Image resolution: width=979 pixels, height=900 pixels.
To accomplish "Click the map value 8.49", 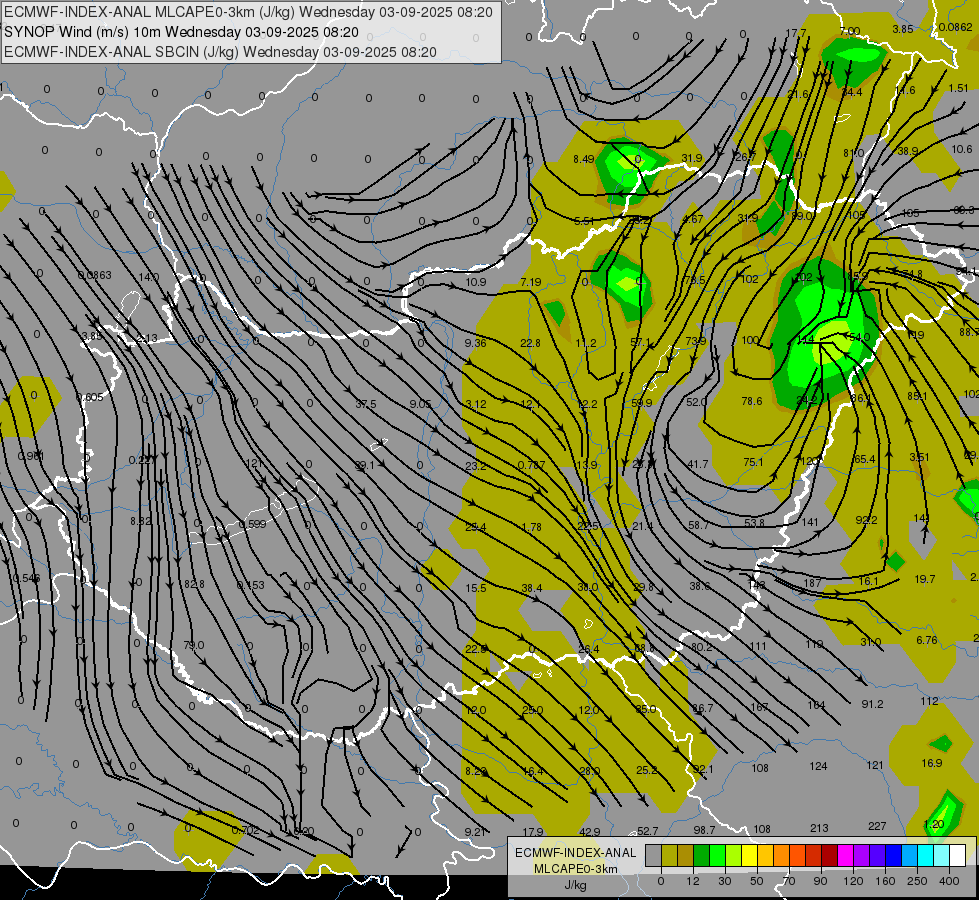I will (x=584, y=159).
